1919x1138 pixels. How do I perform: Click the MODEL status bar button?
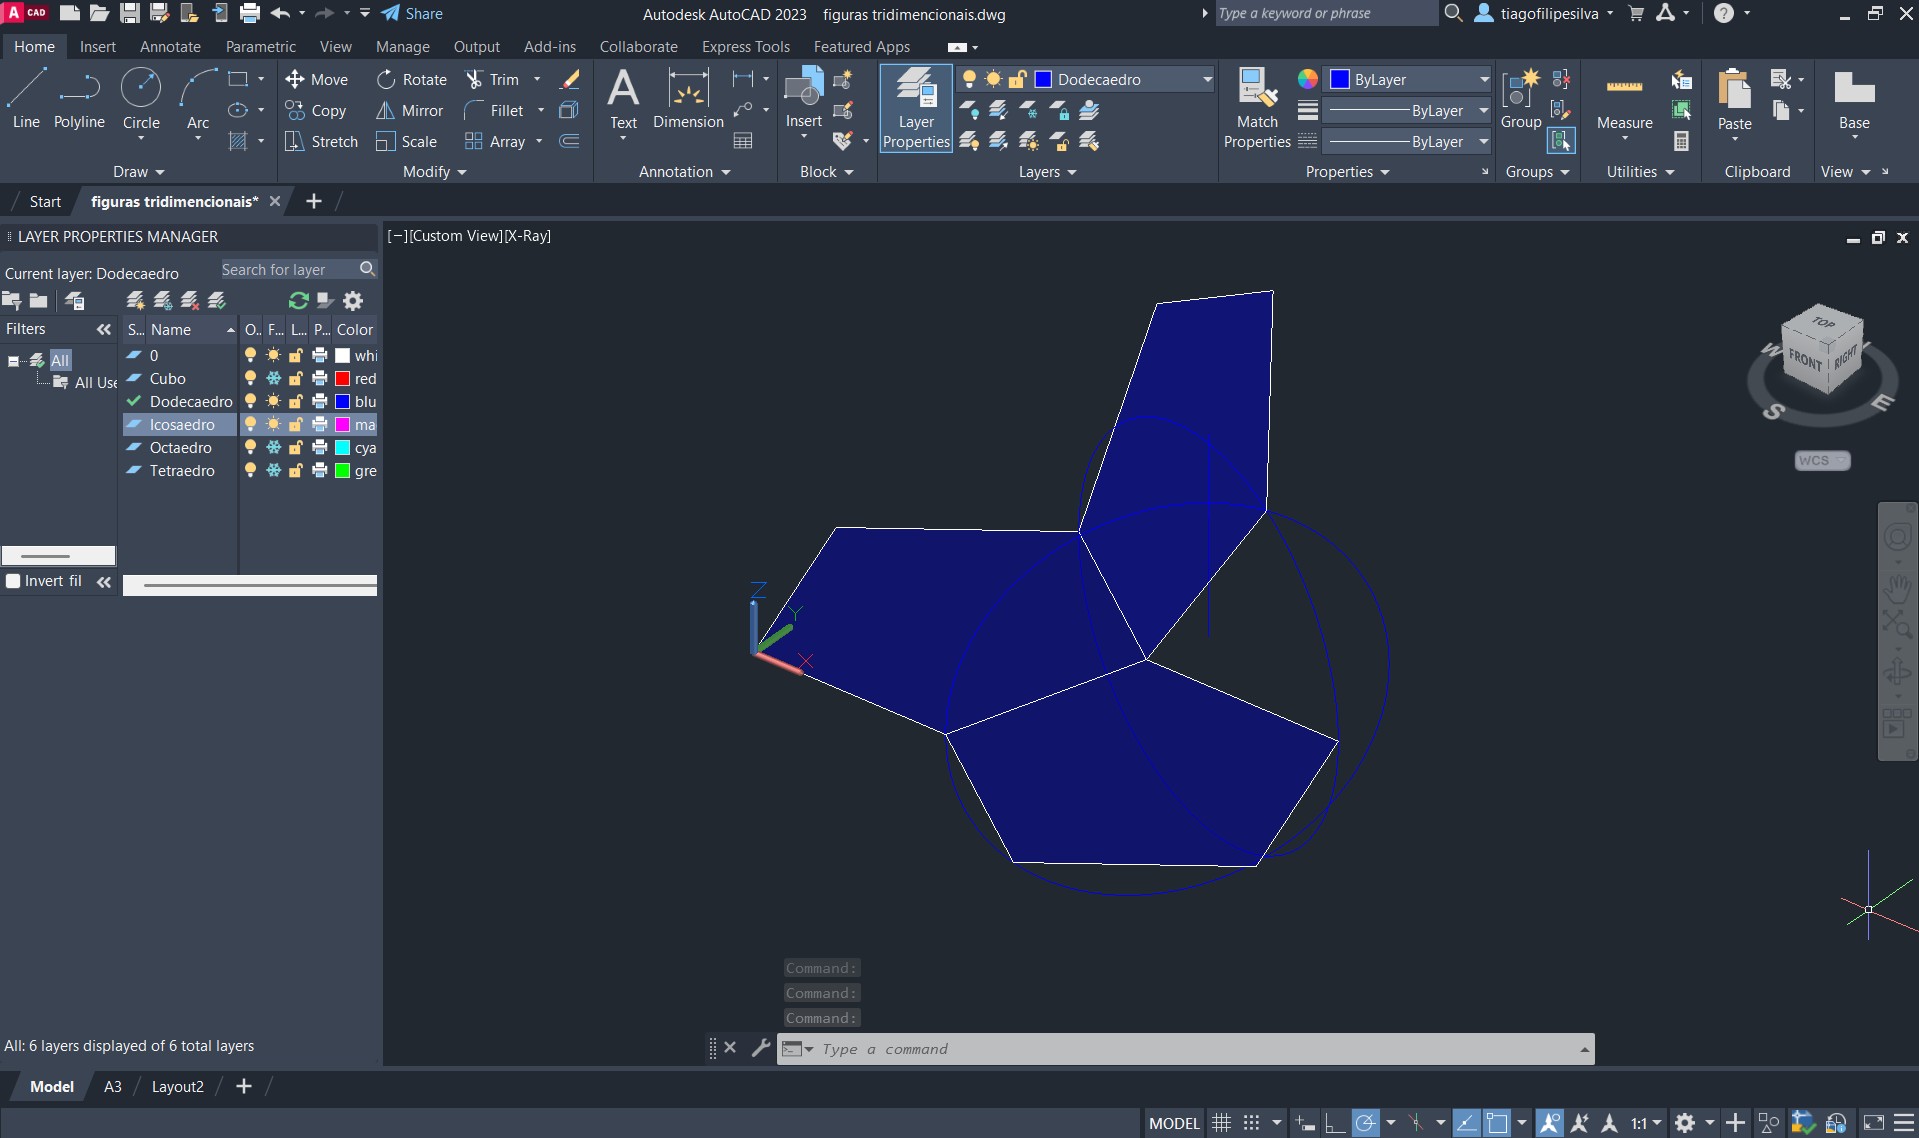coord(1173,1123)
